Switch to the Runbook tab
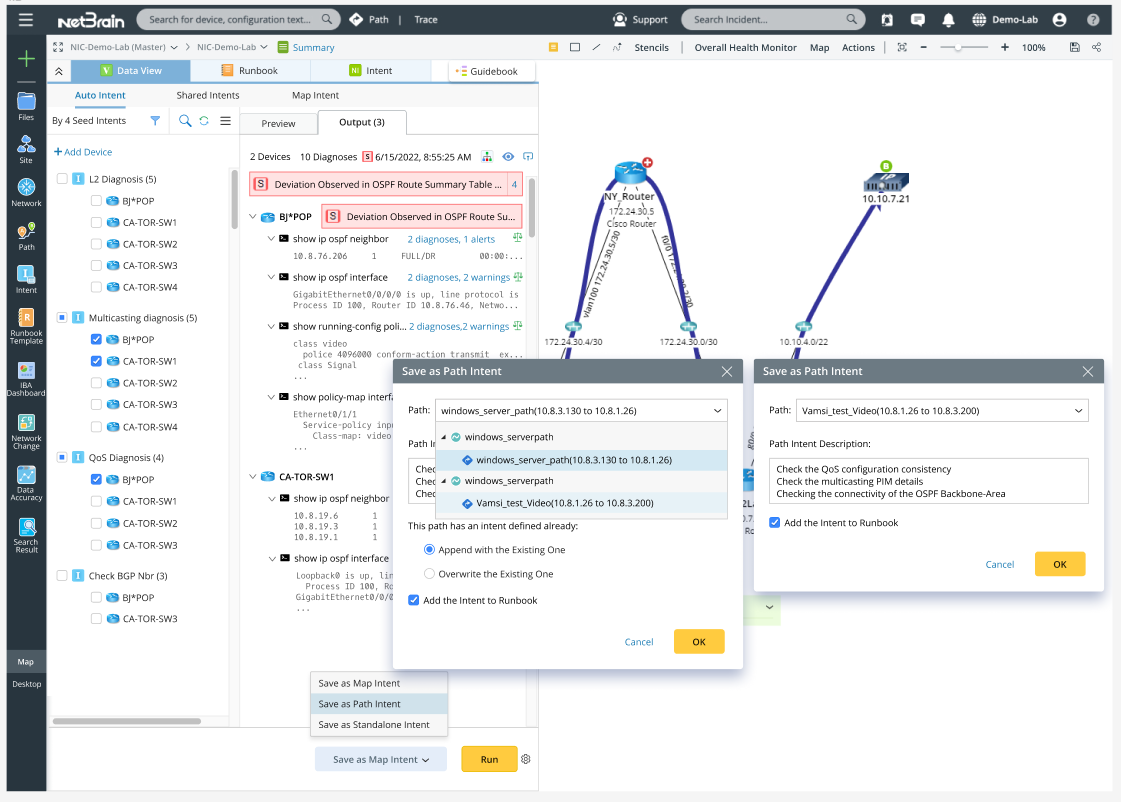 tap(249, 71)
